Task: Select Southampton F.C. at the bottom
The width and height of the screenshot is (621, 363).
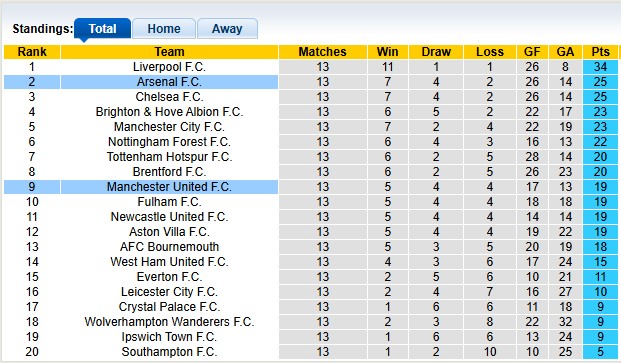Action: pos(170,352)
